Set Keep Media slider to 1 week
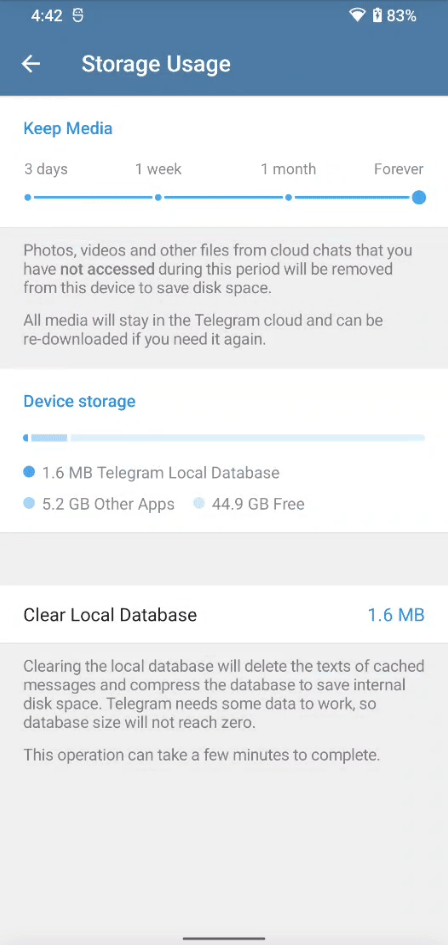The width and height of the screenshot is (448, 945). 158,197
